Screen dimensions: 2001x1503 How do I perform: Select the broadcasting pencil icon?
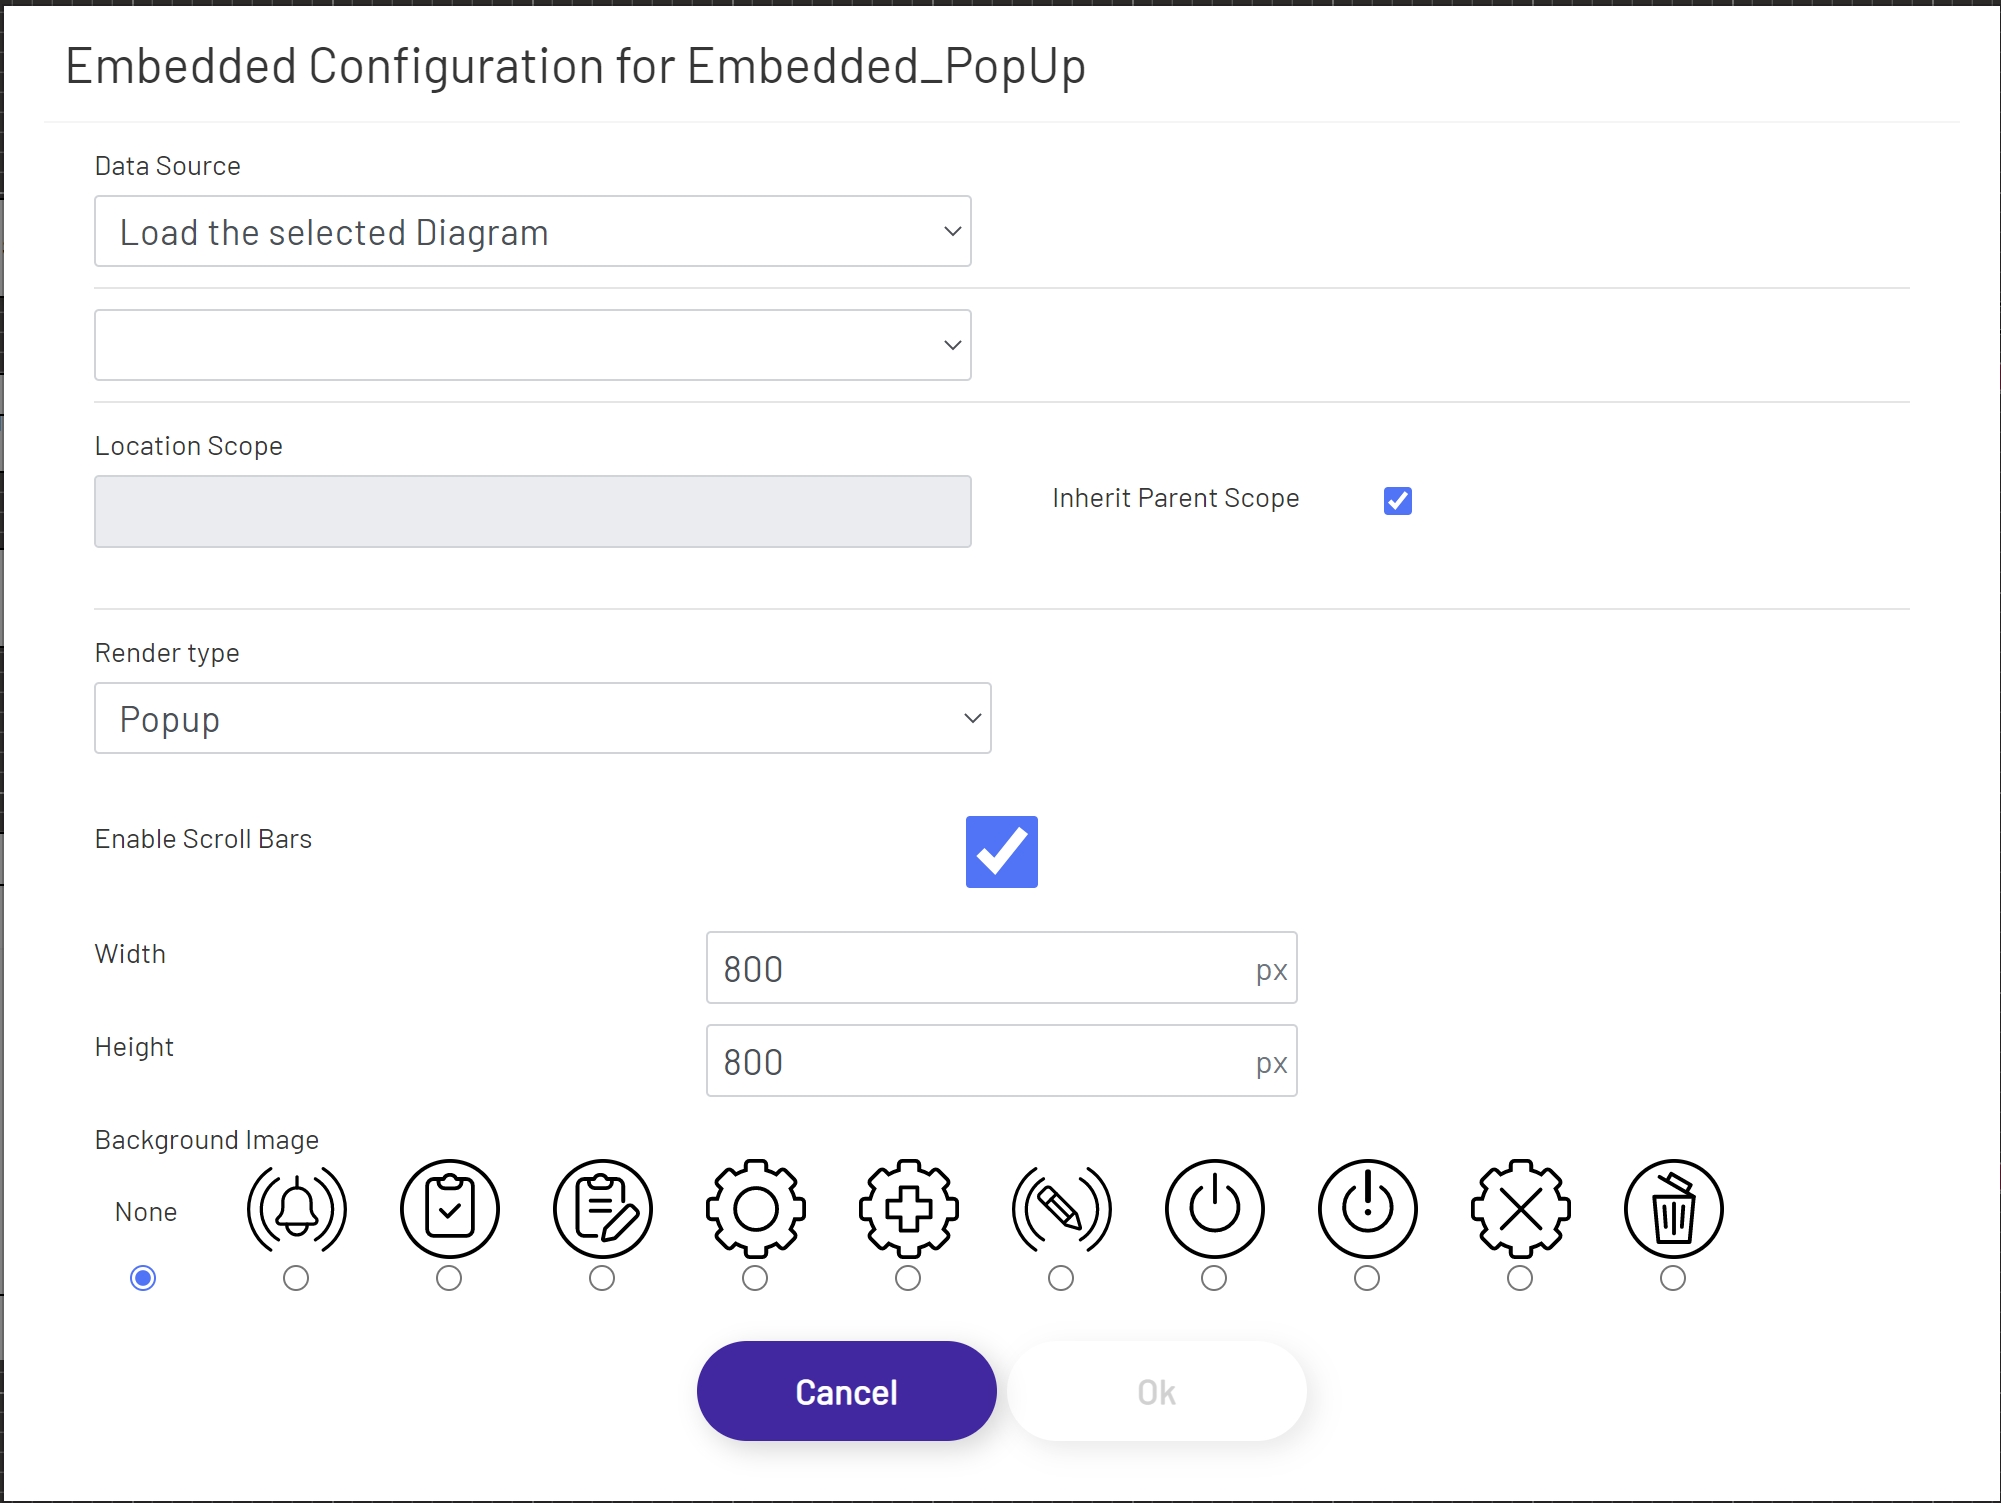(1061, 1209)
